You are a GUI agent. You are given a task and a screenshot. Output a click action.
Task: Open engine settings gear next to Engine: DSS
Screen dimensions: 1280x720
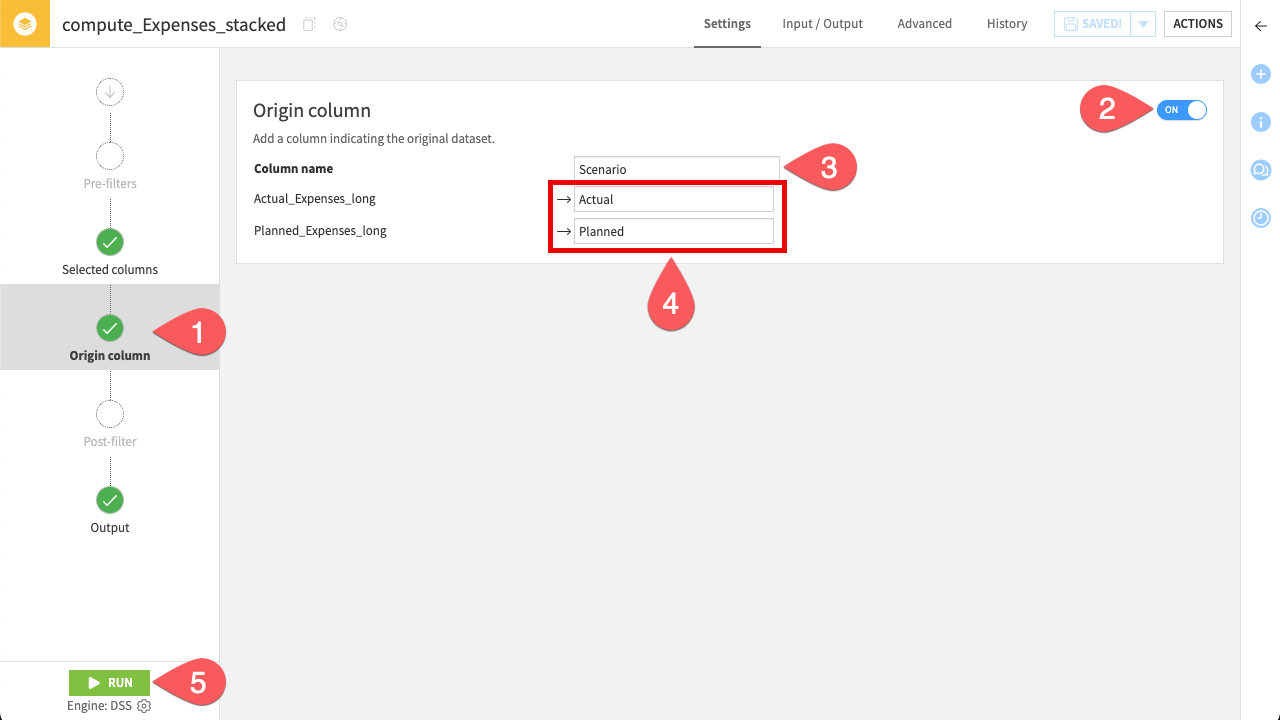pyautogui.click(x=143, y=705)
